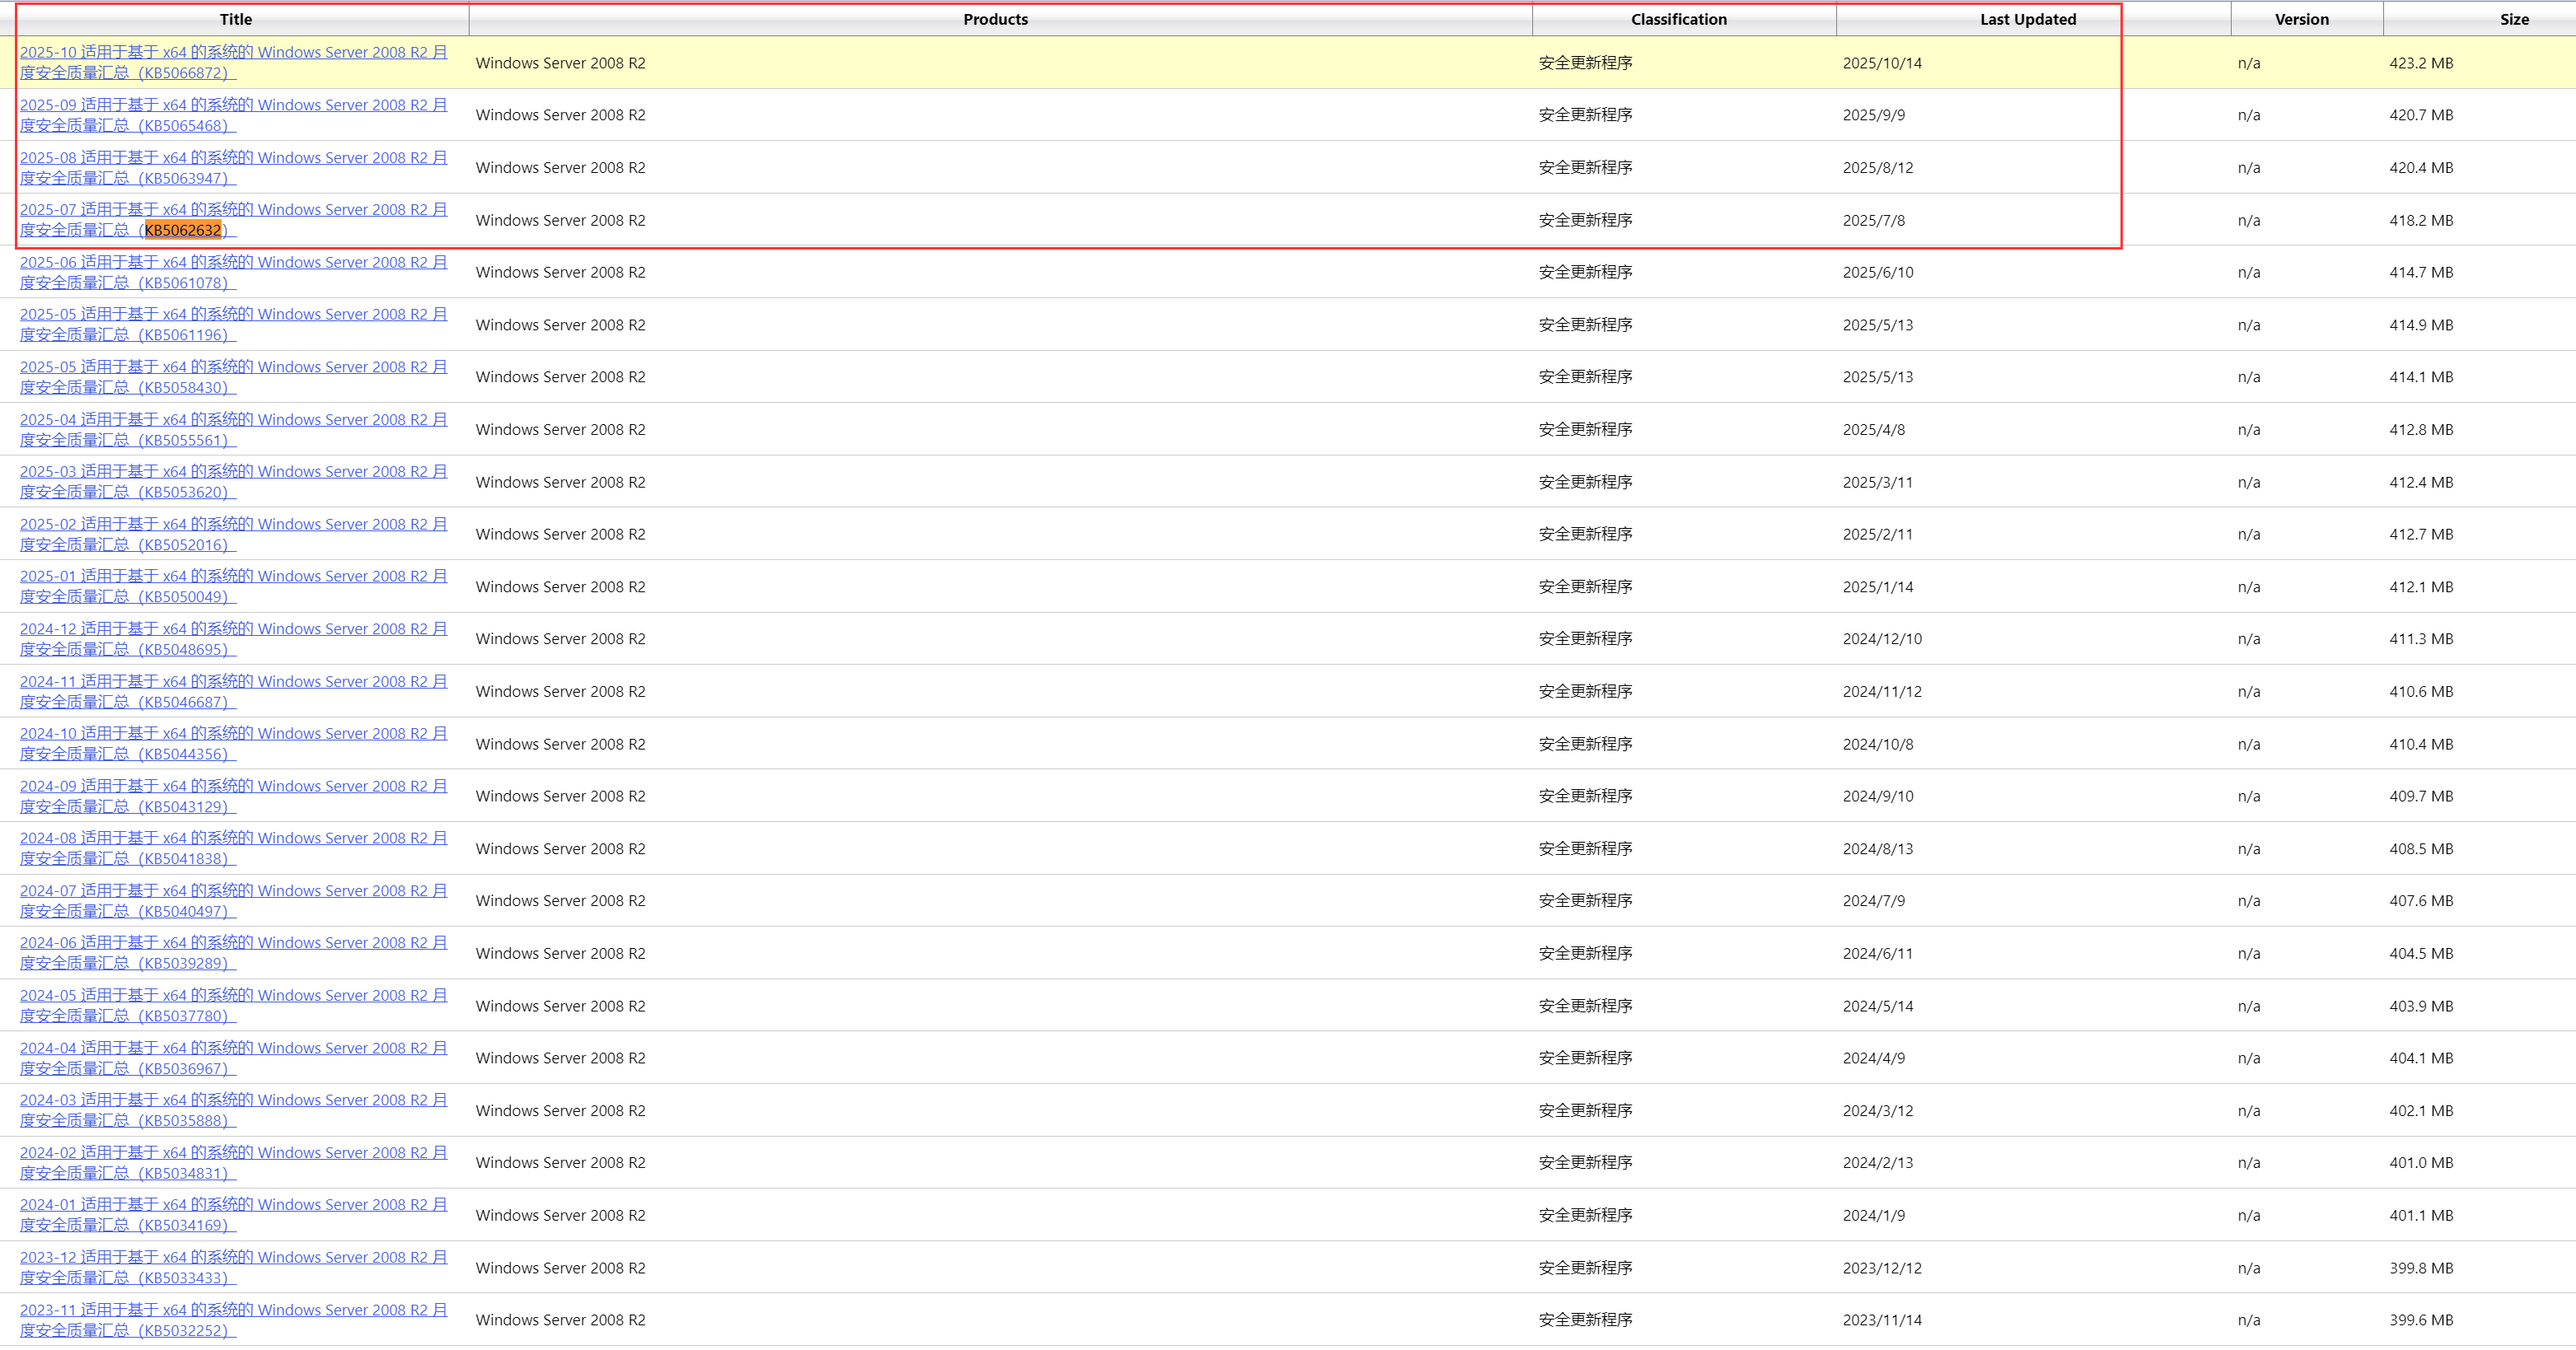This screenshot has width=2576, height=1350.
Task: Sort by the Last Updated column header
Action: [x=2027, y=19]
